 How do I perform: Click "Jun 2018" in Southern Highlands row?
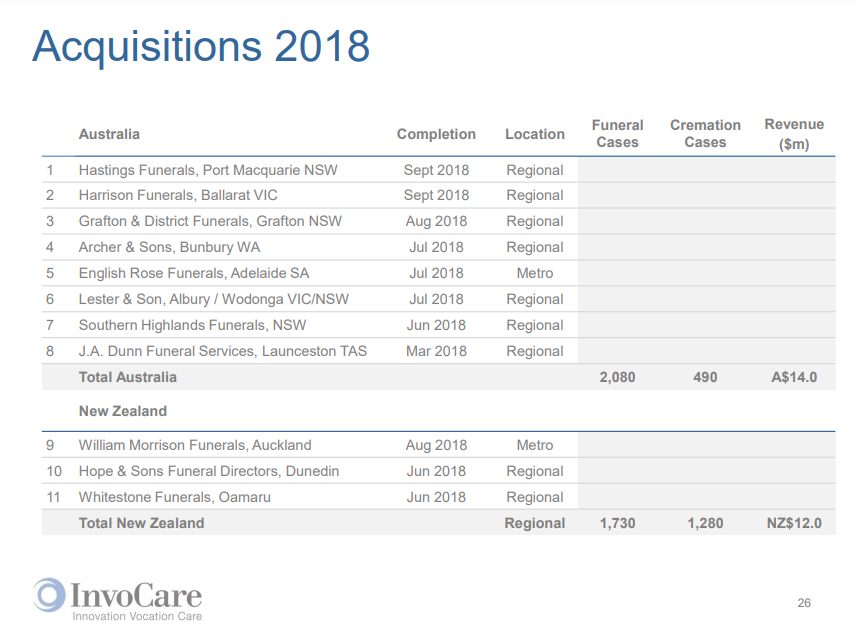click(x=436, y=325)
